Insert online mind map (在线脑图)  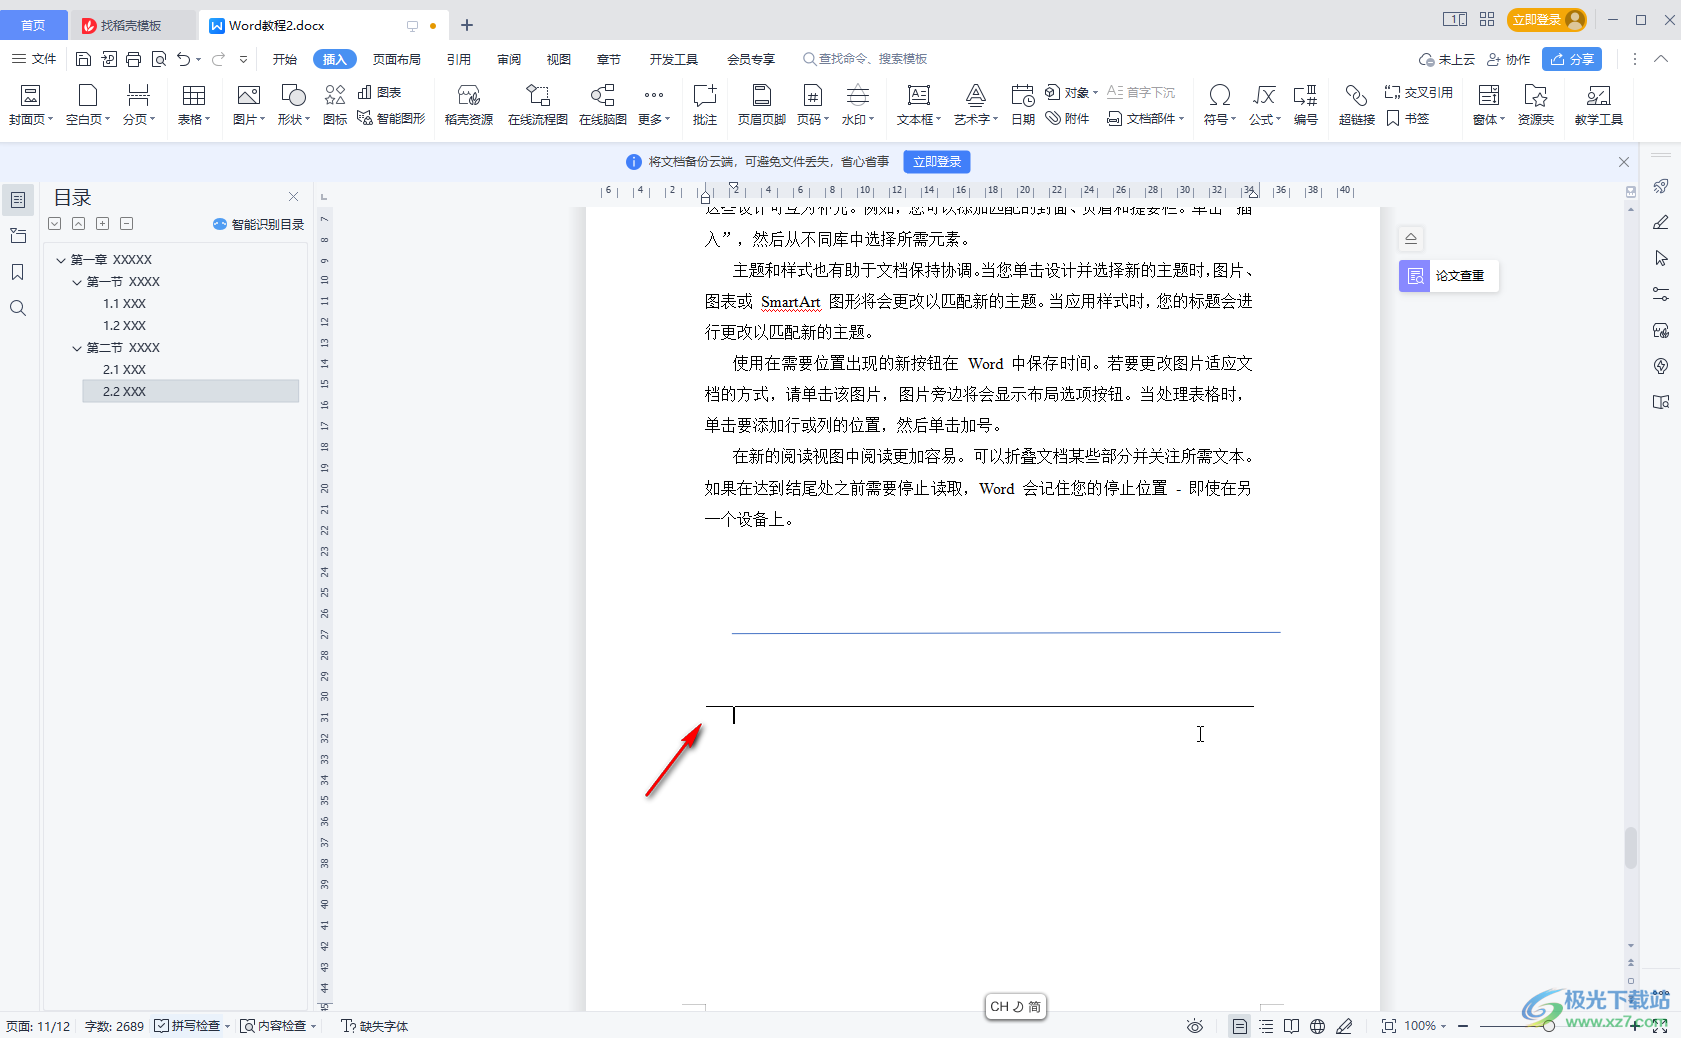point(603,105)
